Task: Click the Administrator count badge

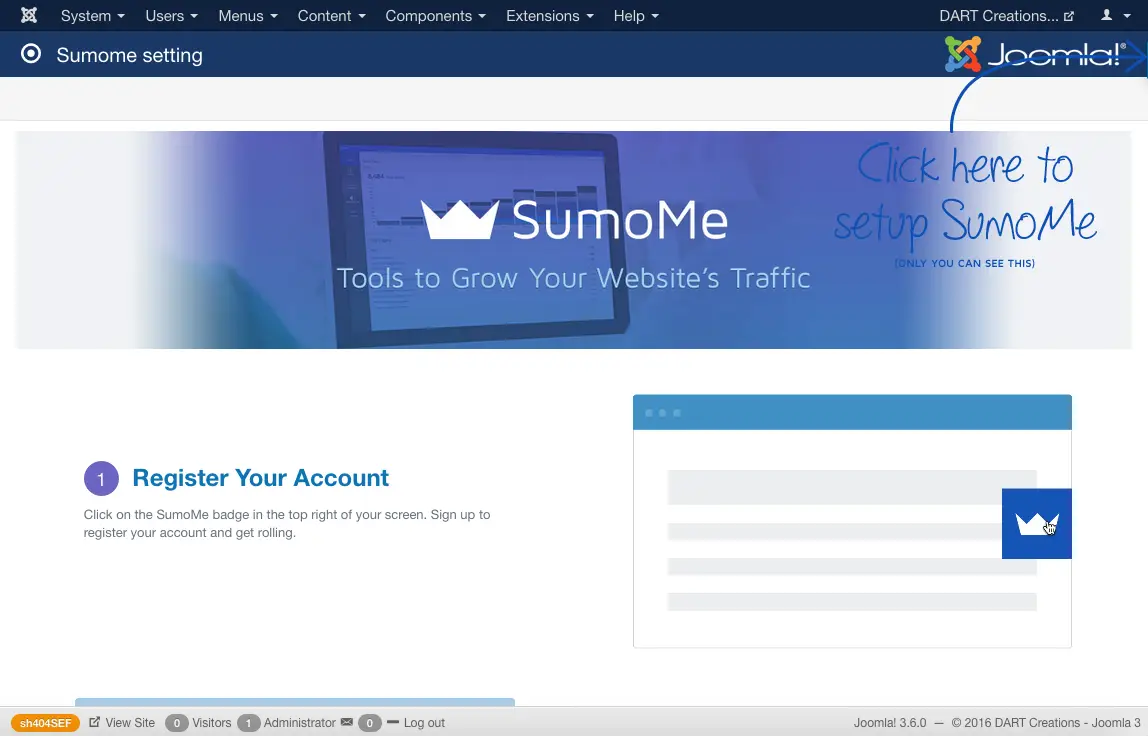Action: tap(248, 723)
